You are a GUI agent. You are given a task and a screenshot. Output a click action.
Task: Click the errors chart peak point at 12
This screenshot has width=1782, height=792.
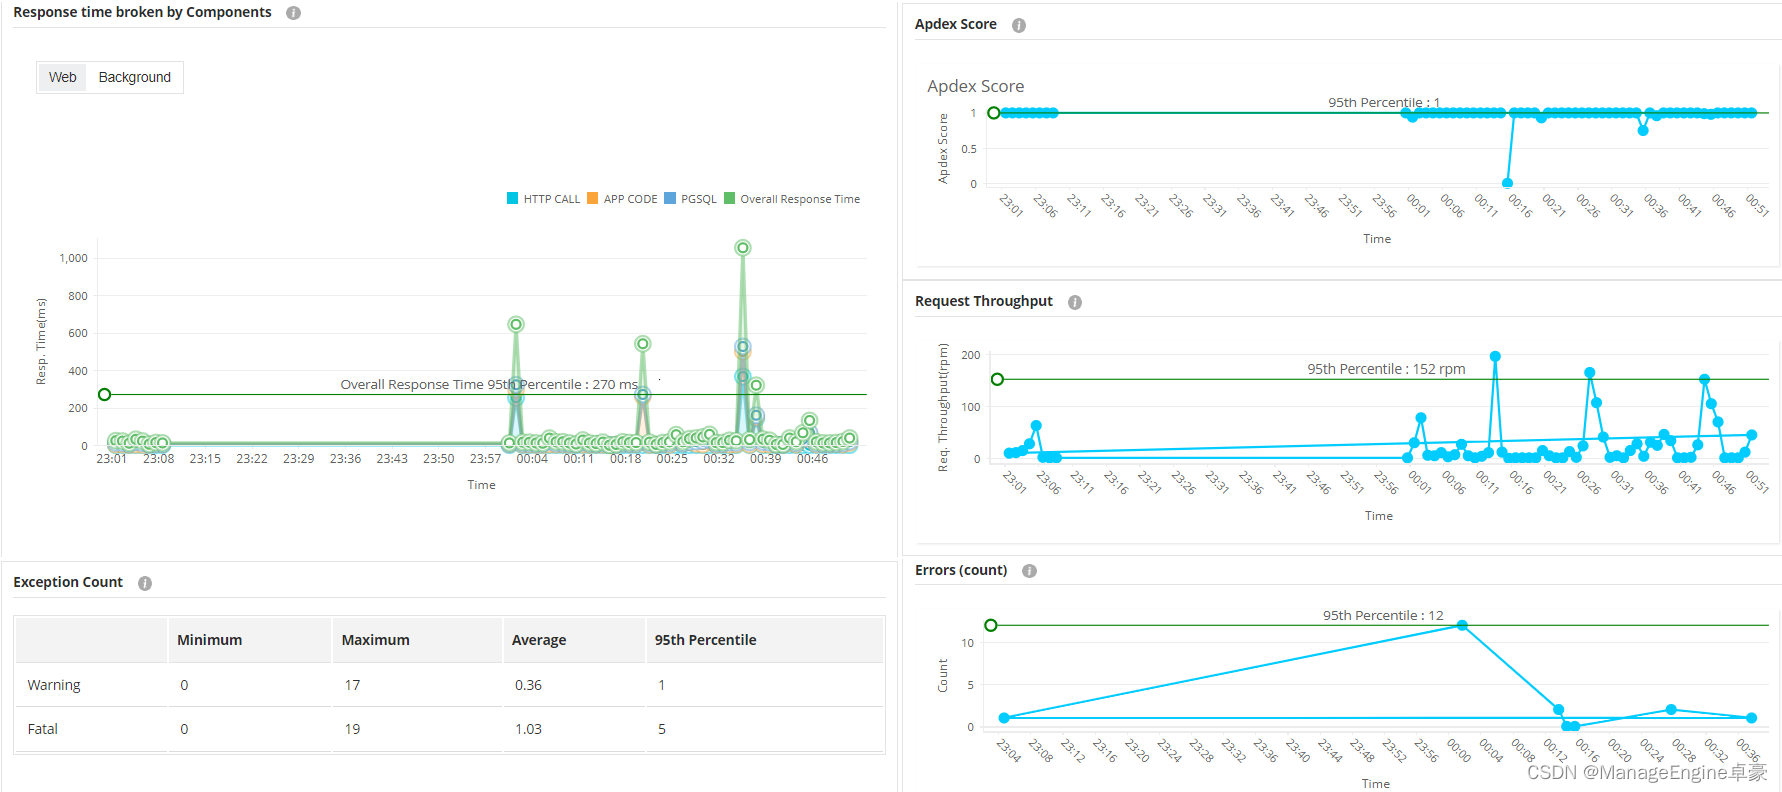coord(1462,625)
